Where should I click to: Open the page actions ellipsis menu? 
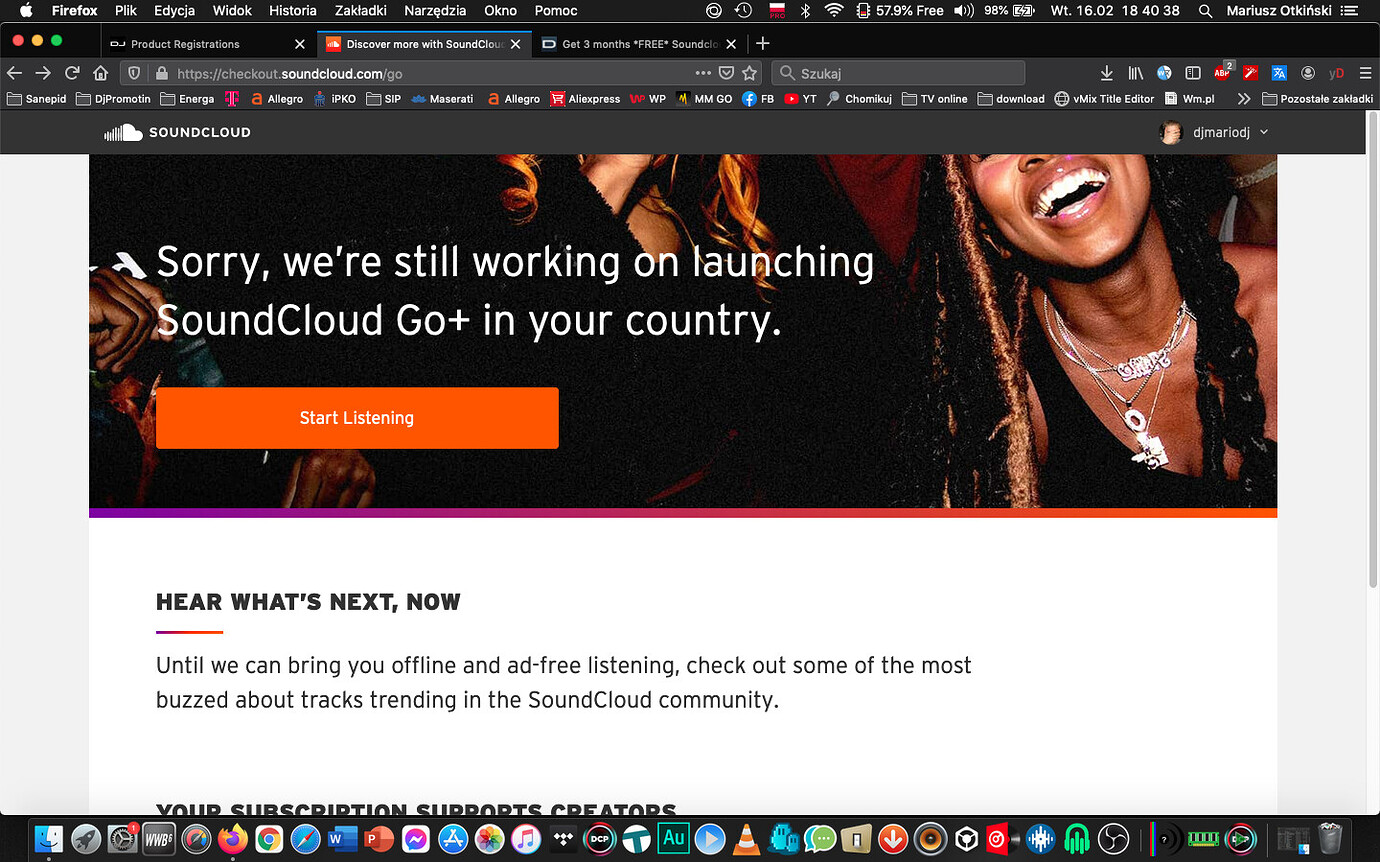703,72
